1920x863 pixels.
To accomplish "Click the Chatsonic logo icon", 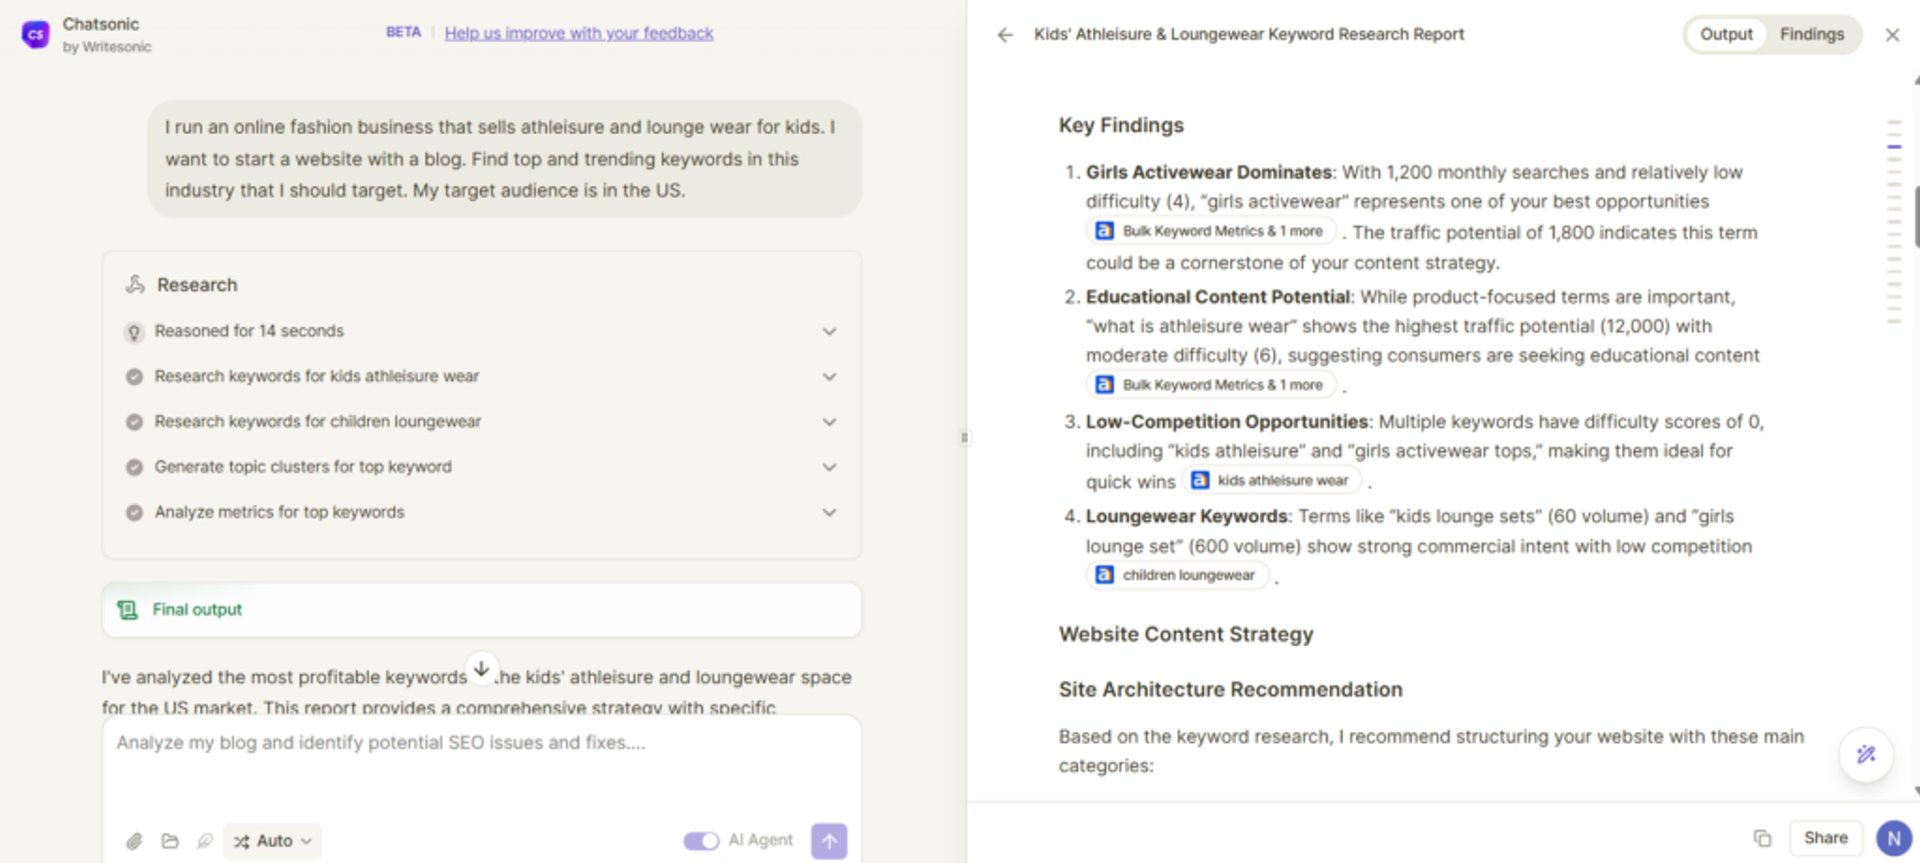I will coord(36,34).
